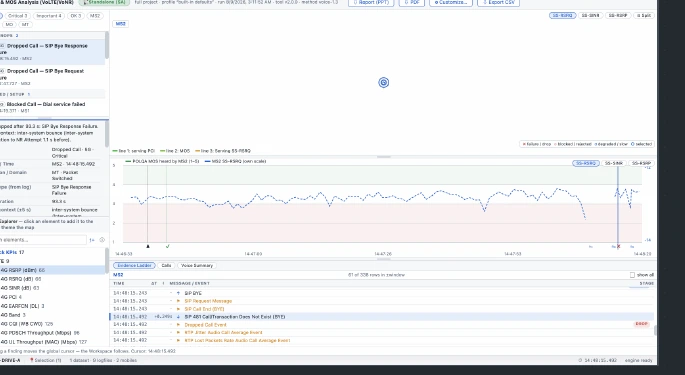The height and width of the screenshot is (375, 685).
Task: Select the SS-RSRQ chip on the chart
Action: click(x=586, y=163)
